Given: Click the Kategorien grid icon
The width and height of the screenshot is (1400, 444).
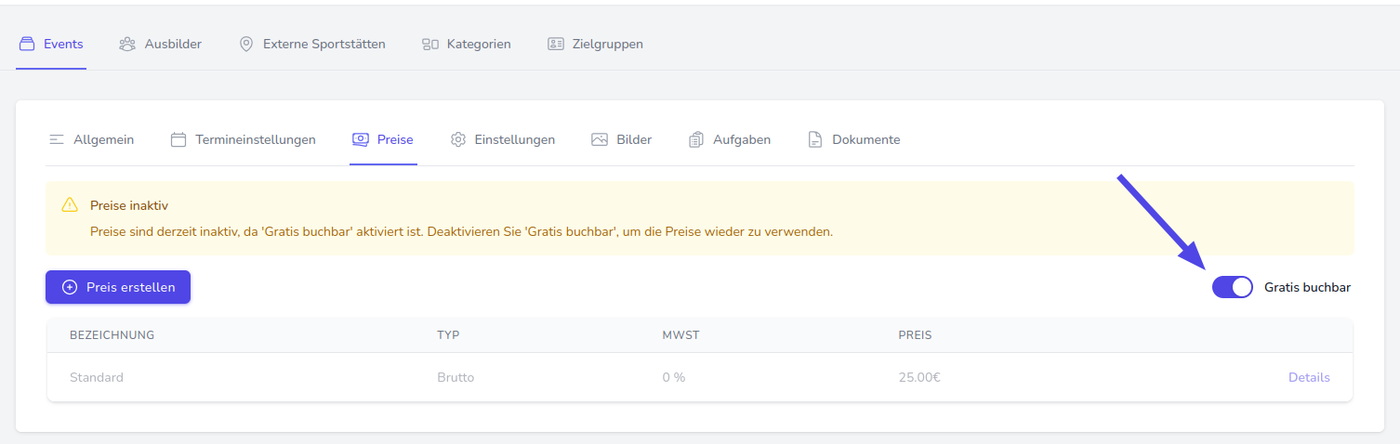Looking at the screenshot, I should pos(431,44).
